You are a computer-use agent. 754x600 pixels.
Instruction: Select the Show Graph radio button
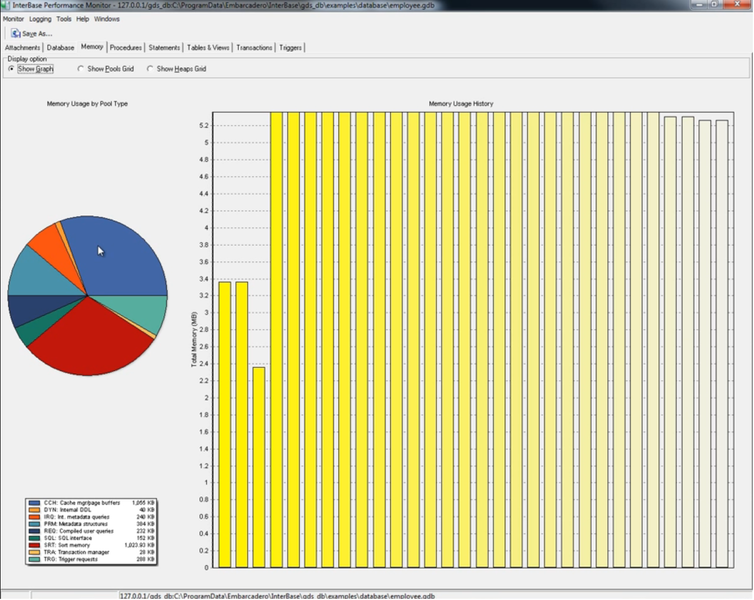click(x=11, y=69)
